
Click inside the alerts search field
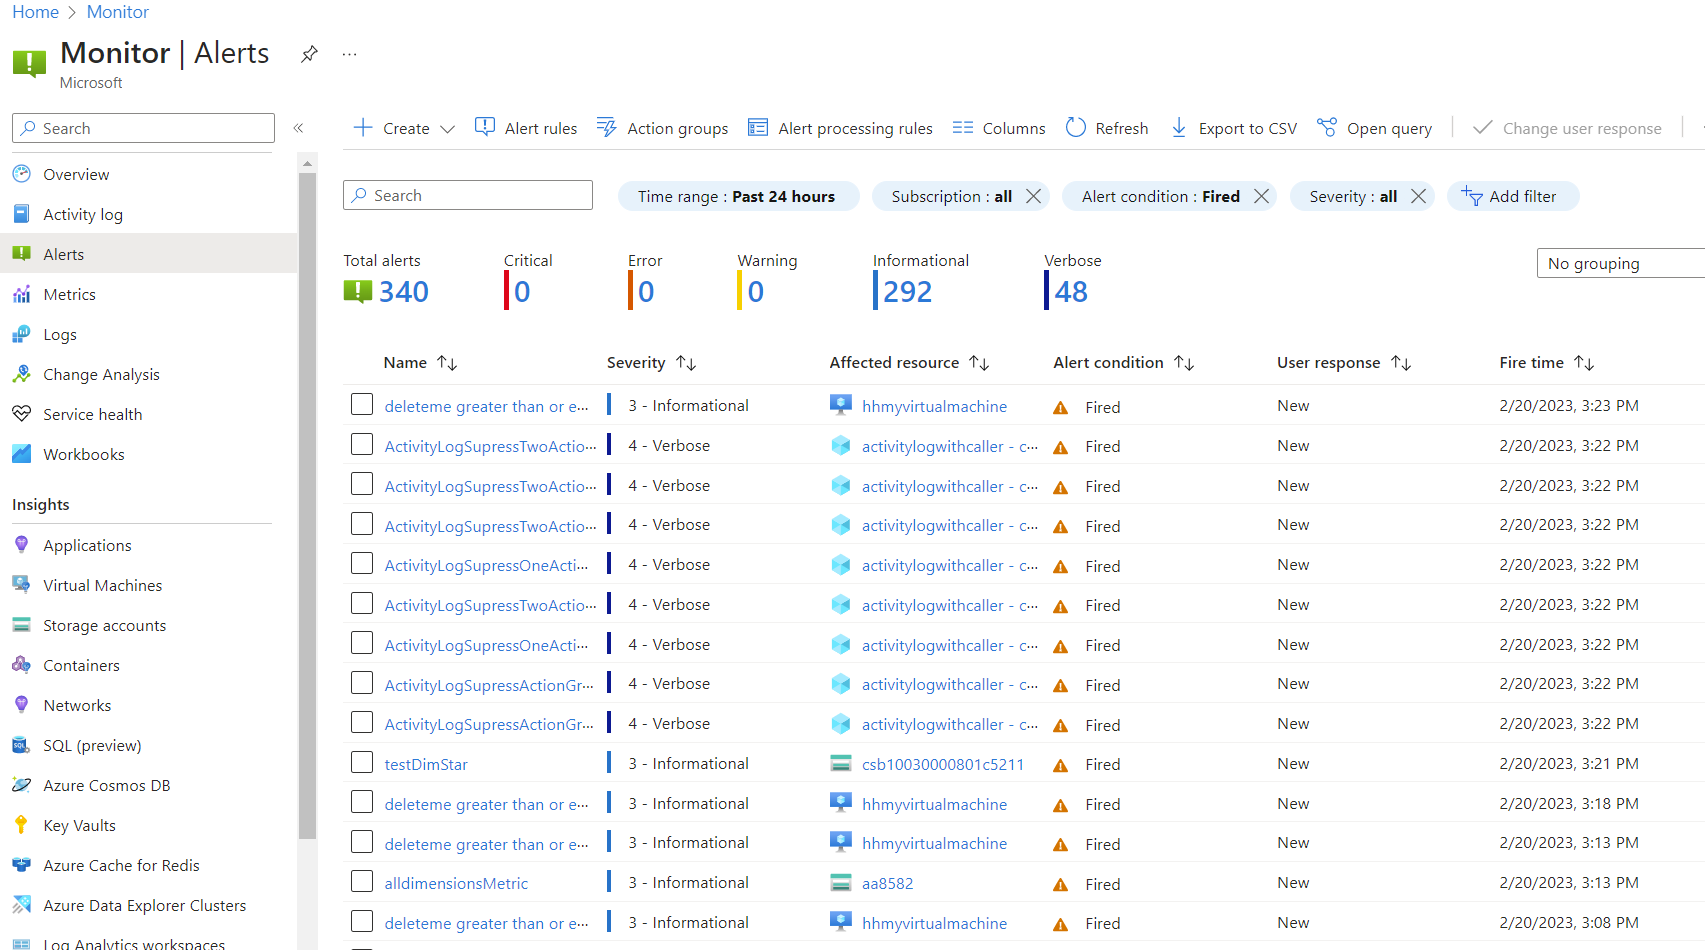467,194
